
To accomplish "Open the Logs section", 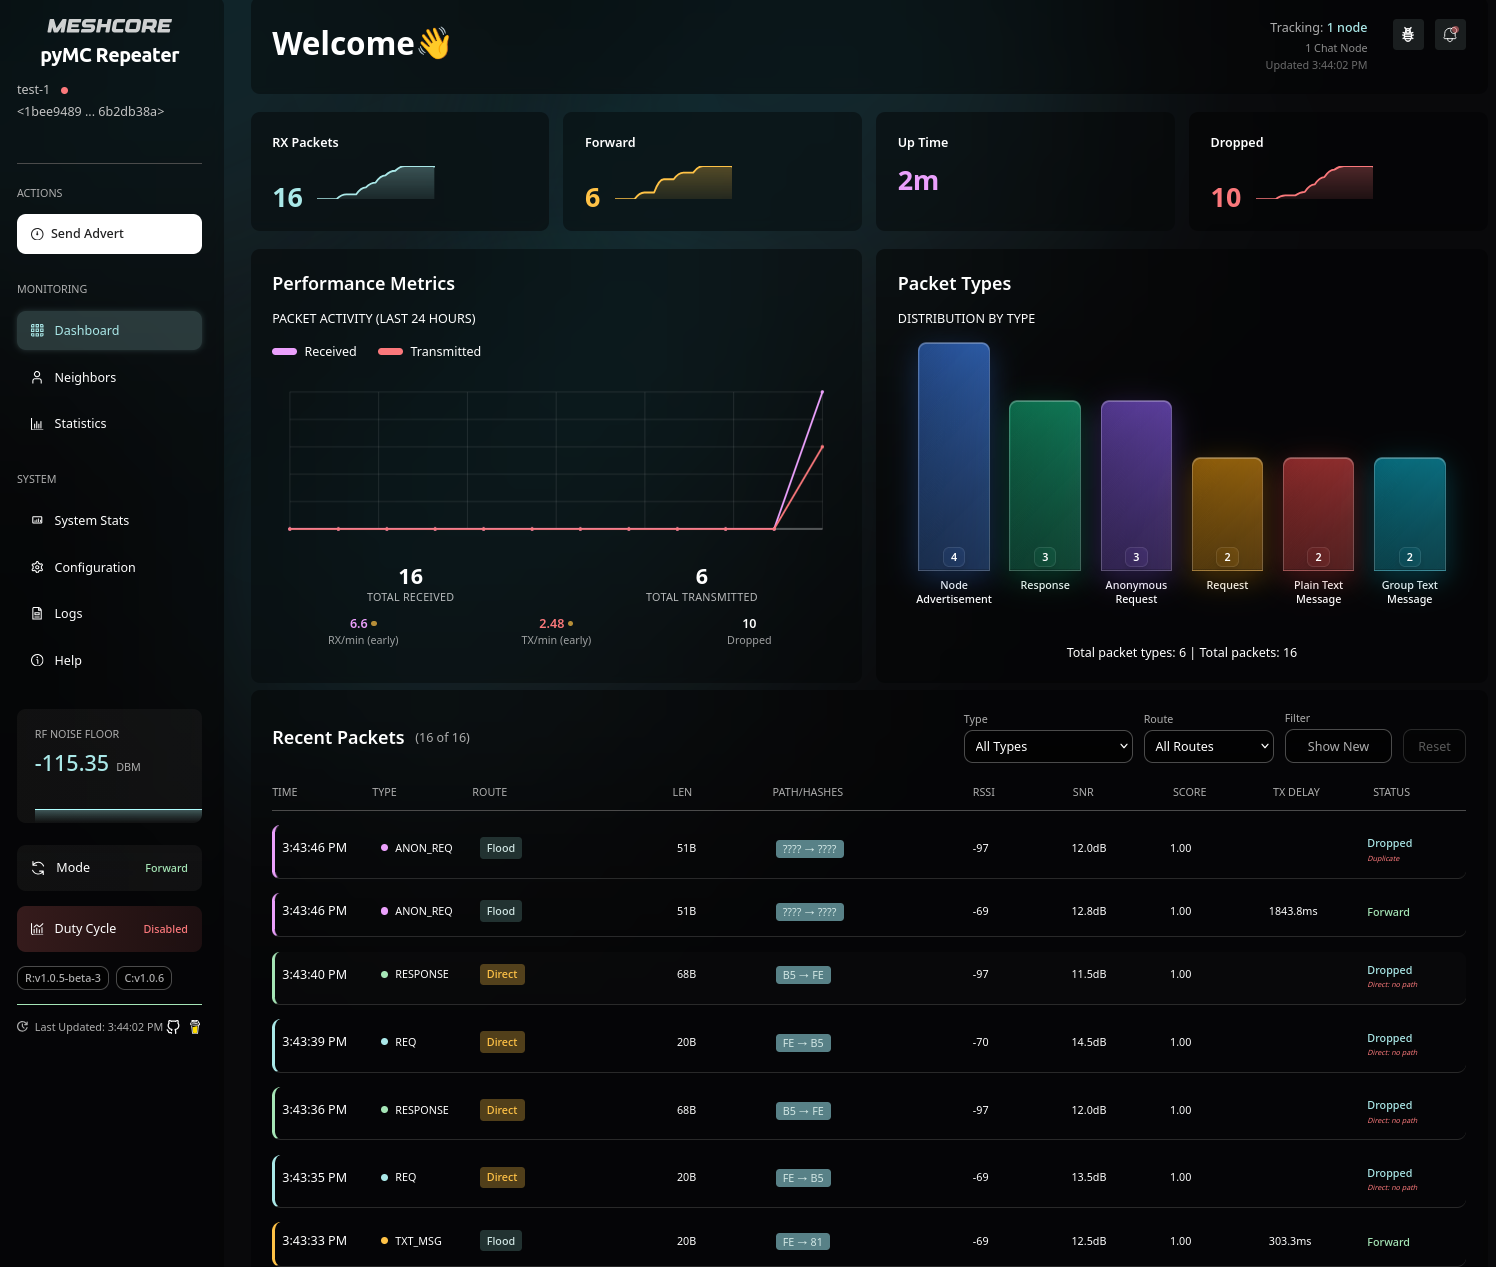I will pyautogui.click(x=67, y=613).
